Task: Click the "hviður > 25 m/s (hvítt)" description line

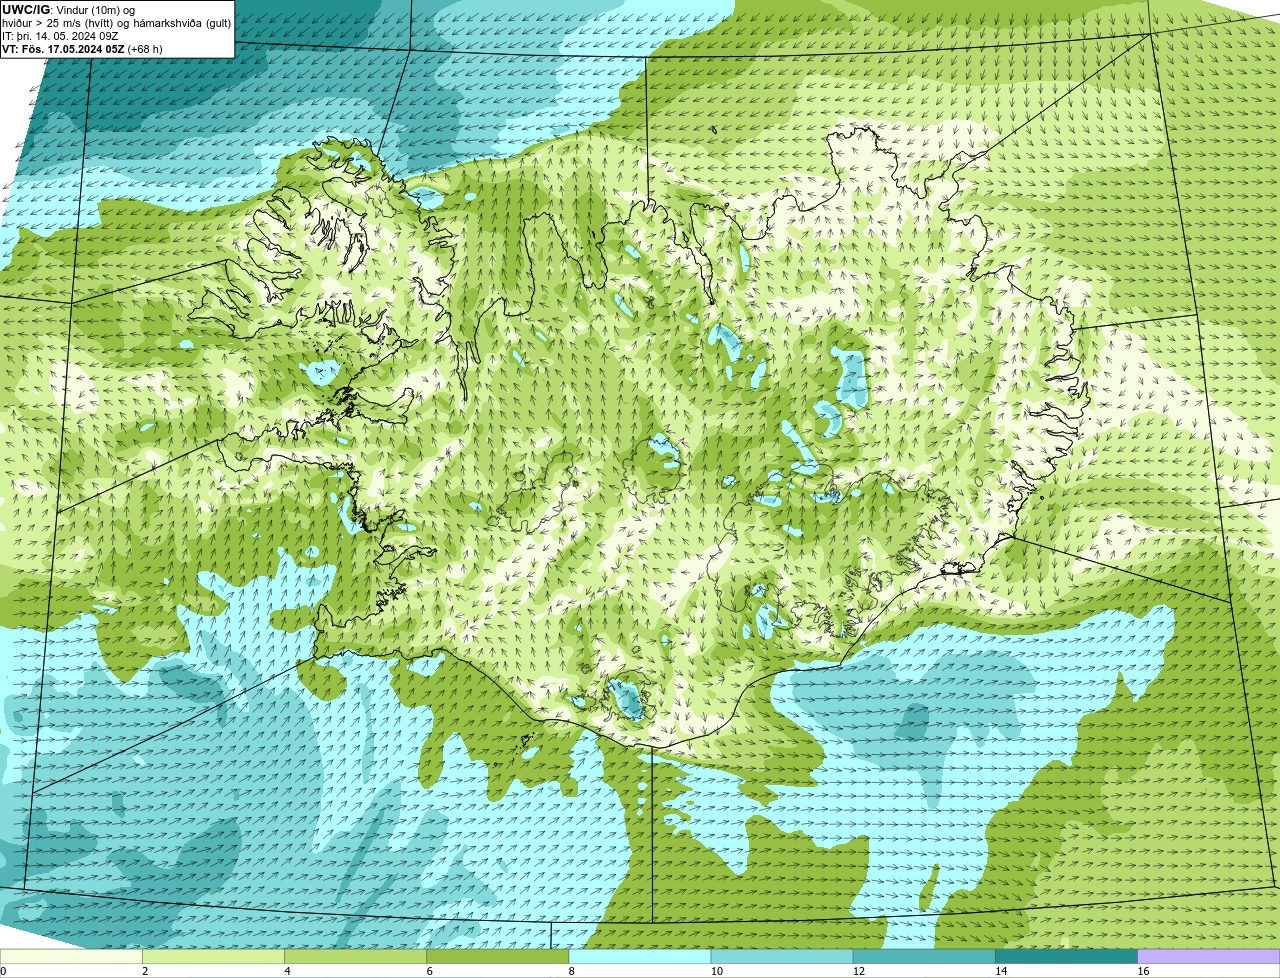Action: pyautogui.click(x=116, y=23)
